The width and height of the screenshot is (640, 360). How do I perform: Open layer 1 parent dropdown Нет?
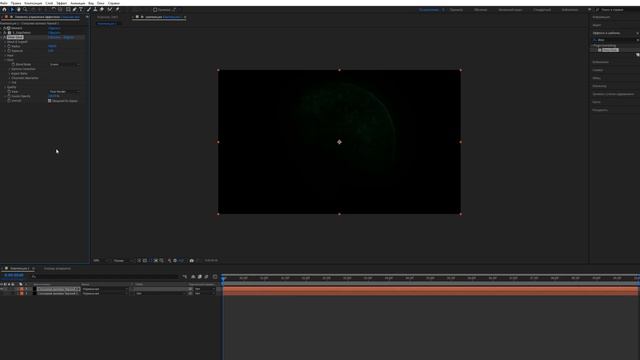204,289
